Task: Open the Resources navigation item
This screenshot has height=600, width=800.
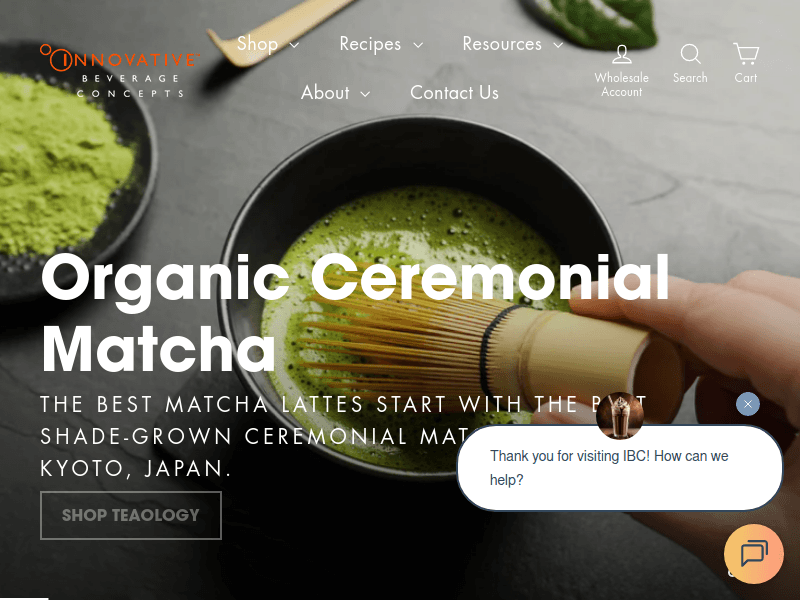Action: click(502, 44)
